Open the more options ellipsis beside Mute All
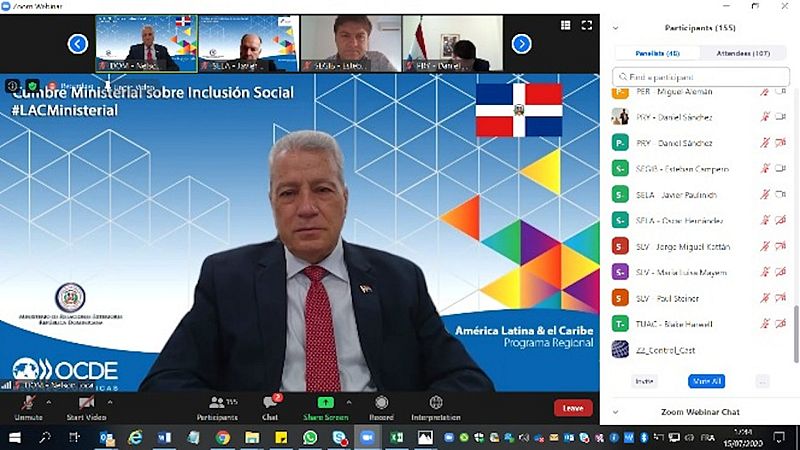 762,381
